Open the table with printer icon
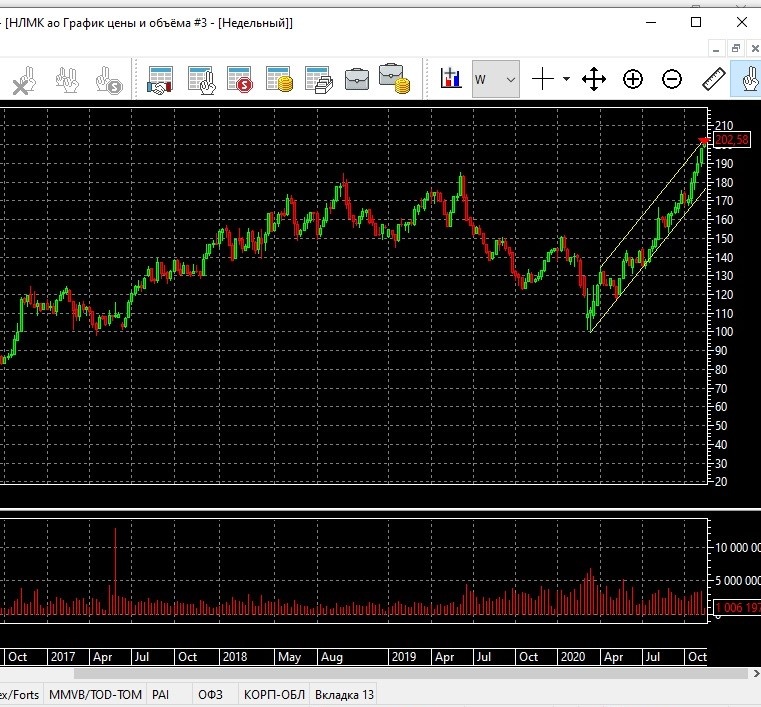 coord(319,80)
